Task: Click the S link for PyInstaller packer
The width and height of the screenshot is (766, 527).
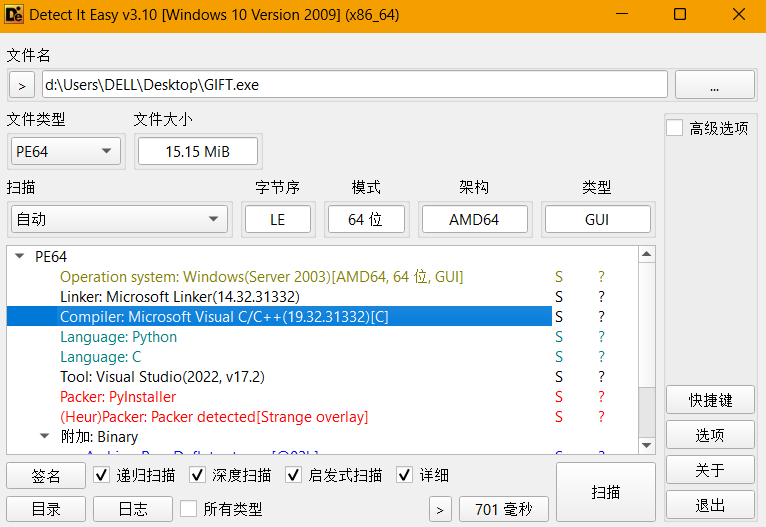Action: [x=559, y=397]
